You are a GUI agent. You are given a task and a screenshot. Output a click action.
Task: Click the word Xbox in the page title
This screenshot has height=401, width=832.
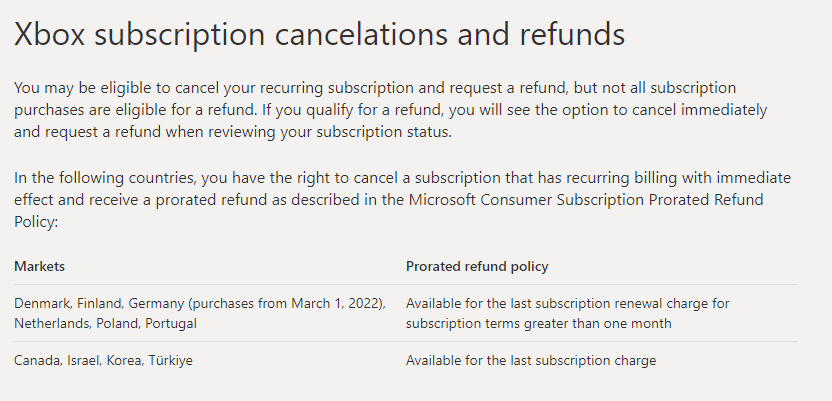point(49,35)
